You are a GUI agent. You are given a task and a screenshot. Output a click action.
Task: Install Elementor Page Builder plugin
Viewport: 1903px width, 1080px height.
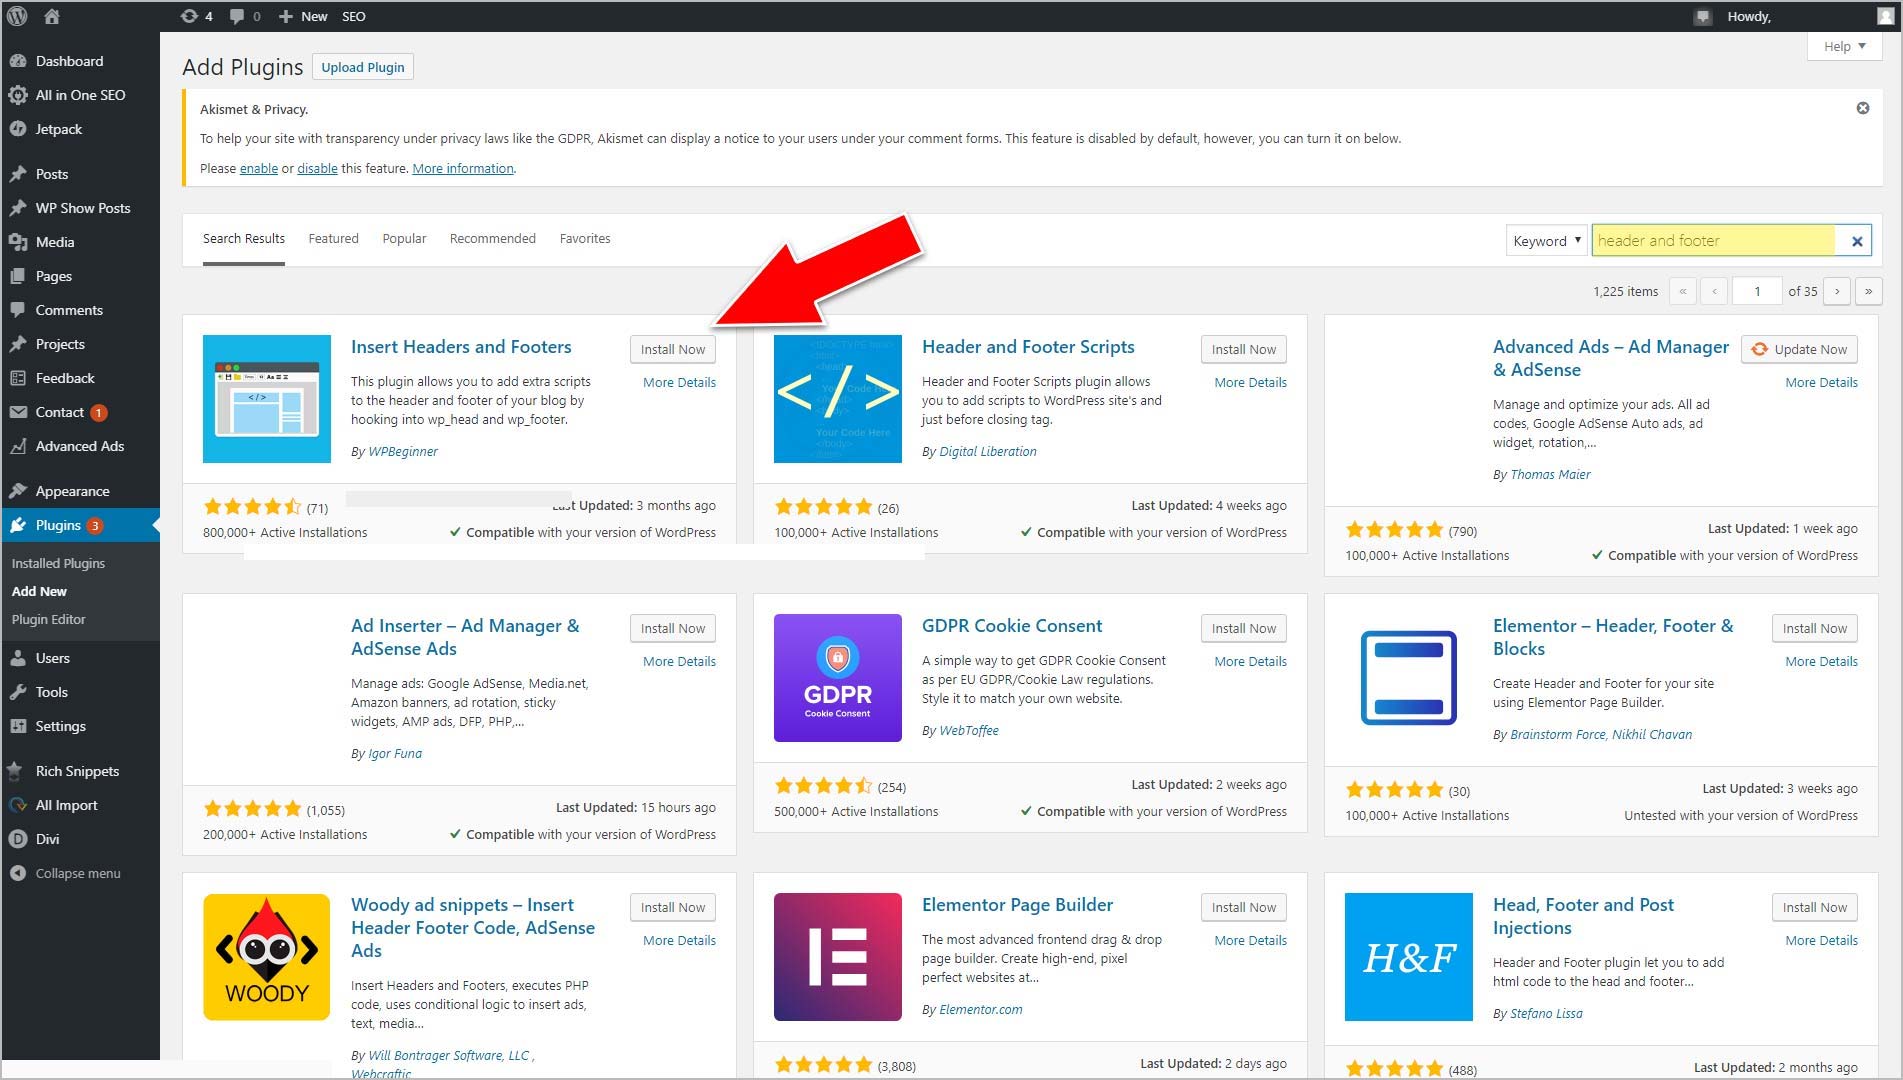click(1244, 907)
